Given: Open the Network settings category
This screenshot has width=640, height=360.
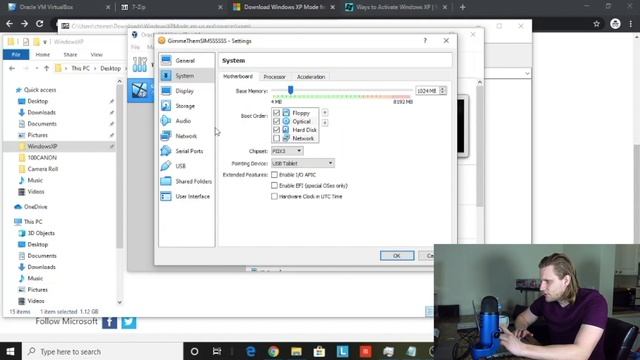Looking at the screenshot, I should (187, 136).
